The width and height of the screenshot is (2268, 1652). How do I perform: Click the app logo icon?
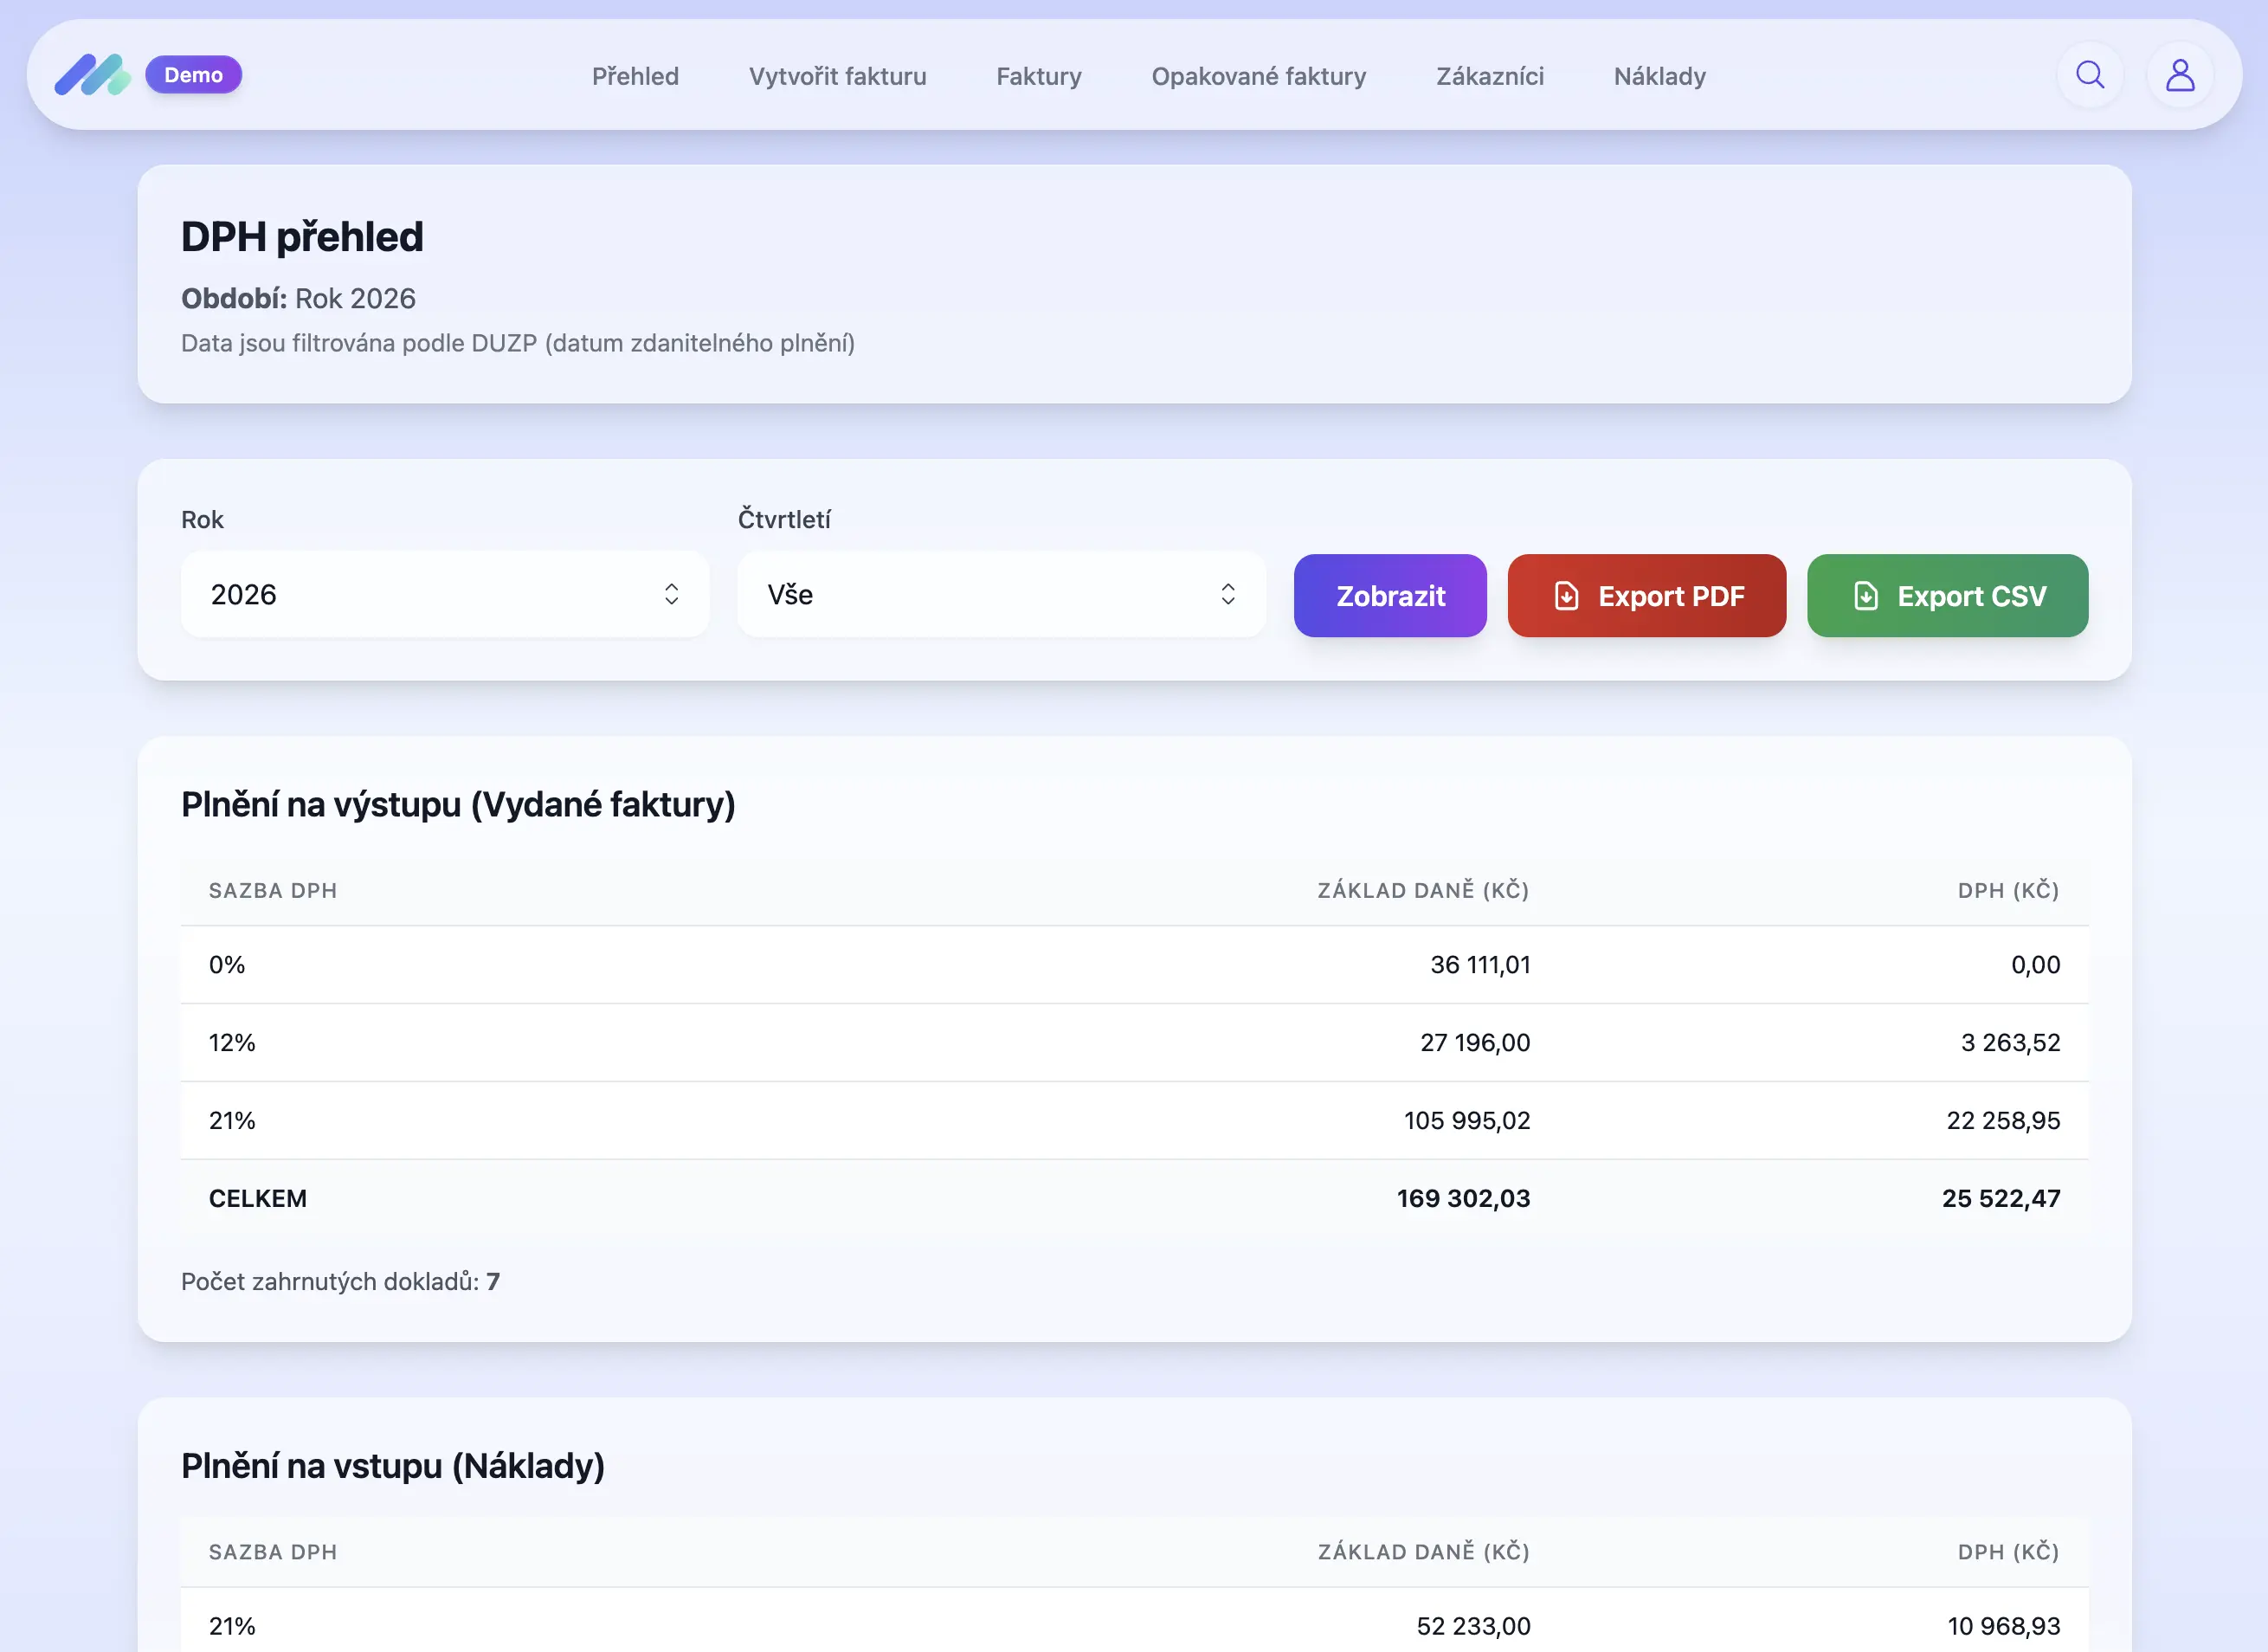92,75
